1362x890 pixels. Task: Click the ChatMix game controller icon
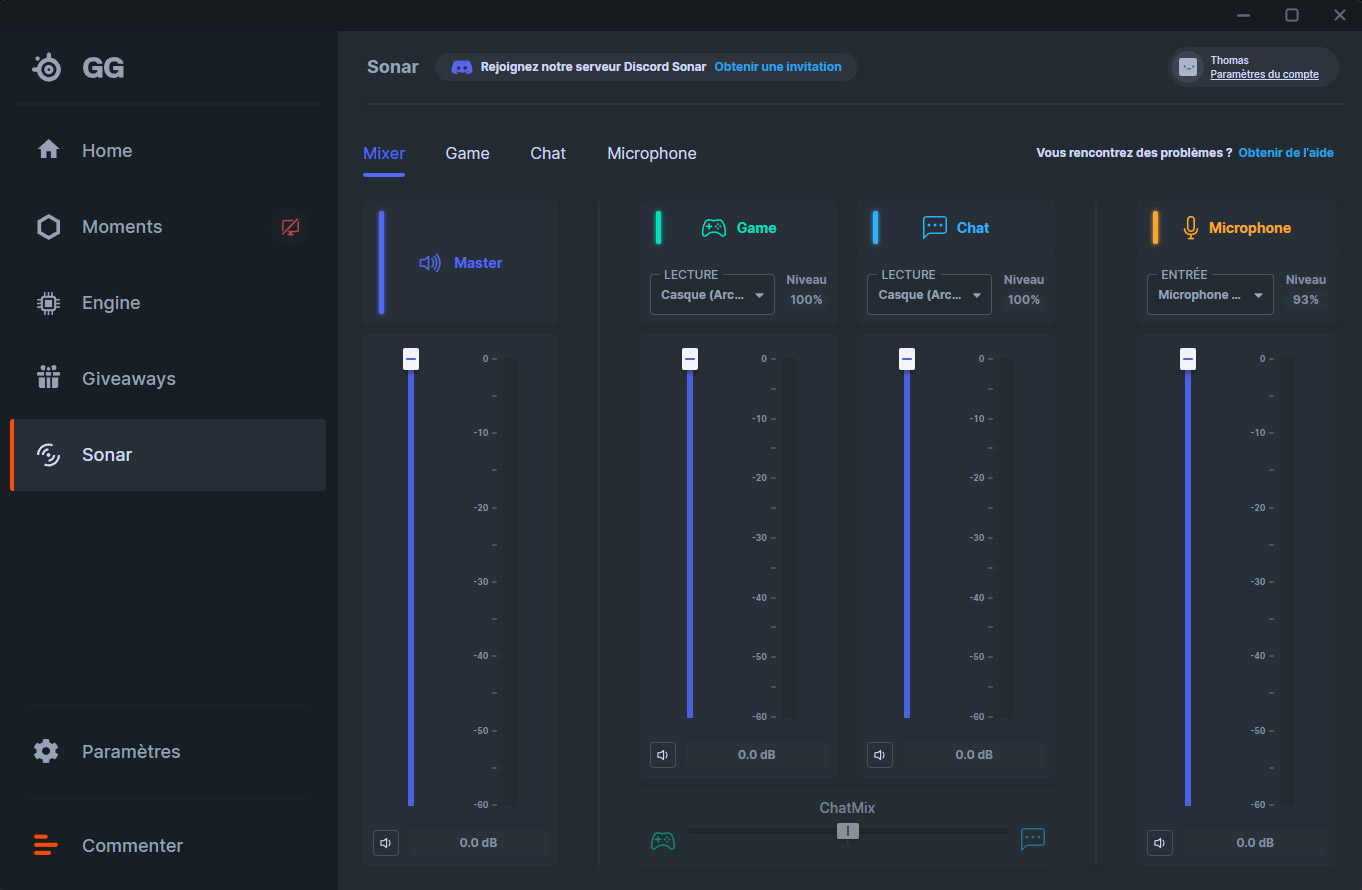[x=663, y=840]
